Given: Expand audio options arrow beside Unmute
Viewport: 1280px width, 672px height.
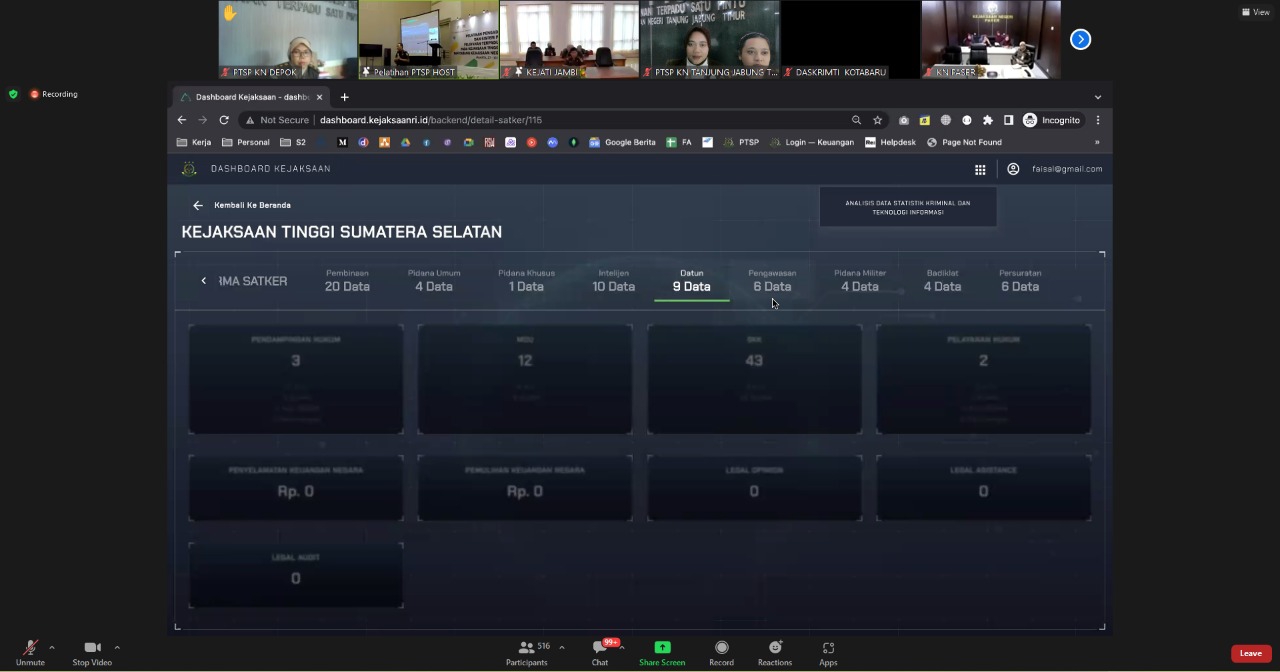Looking at the screenshot, I should click(x=52, y=647).
